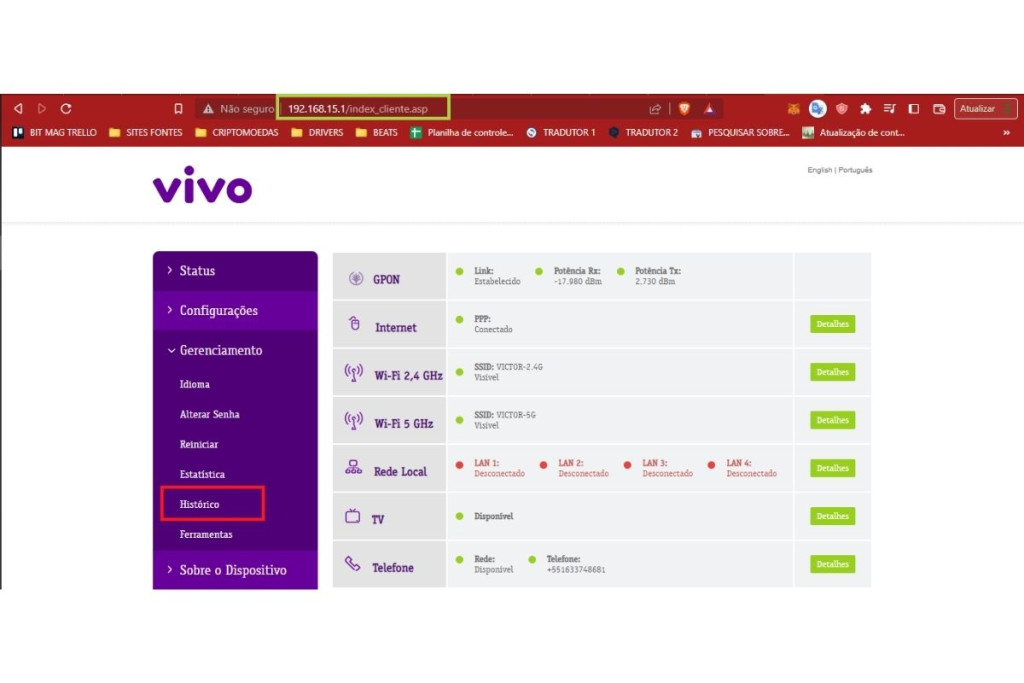Collapse the Gerenciamento section
This screenshot has height=683, width=1024.
coord(220,350)
